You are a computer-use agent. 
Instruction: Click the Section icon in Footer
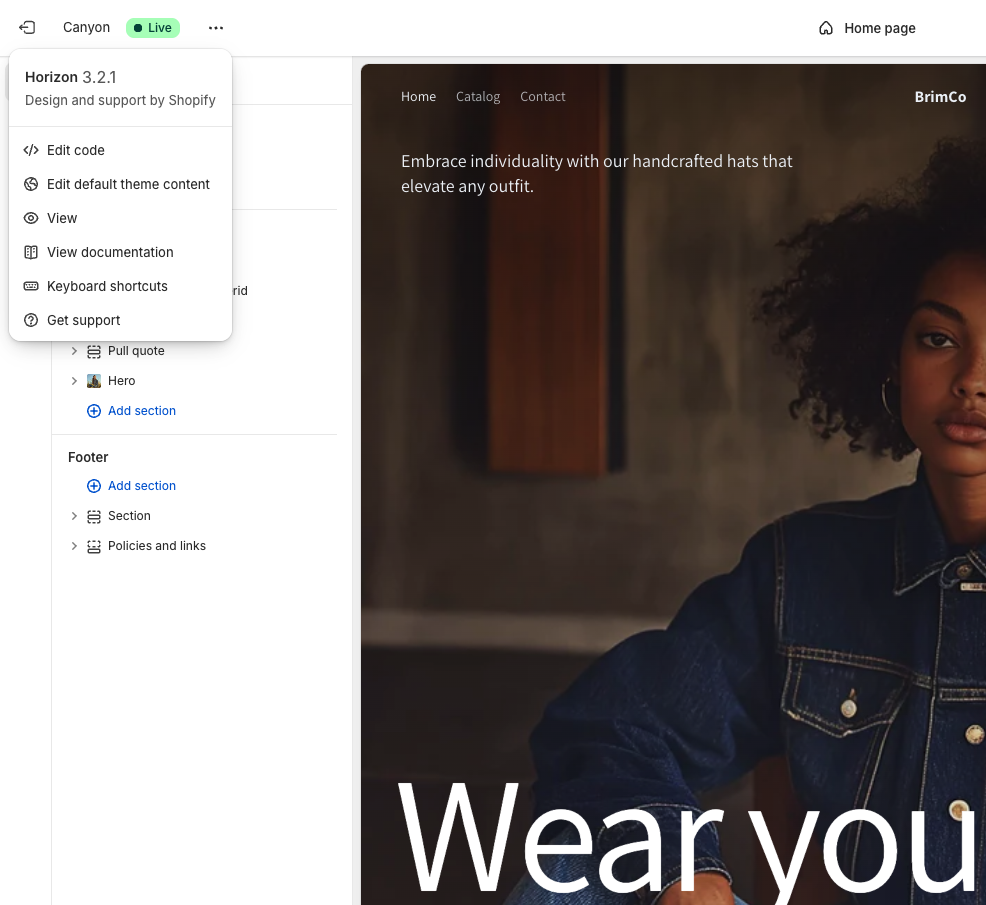(93, 515)
